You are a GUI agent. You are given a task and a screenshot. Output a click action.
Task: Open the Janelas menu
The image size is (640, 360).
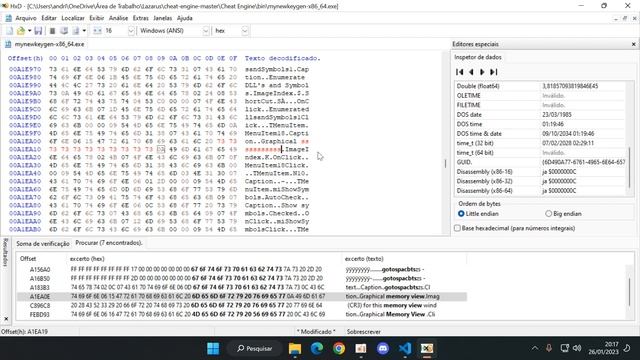[162, 18]
